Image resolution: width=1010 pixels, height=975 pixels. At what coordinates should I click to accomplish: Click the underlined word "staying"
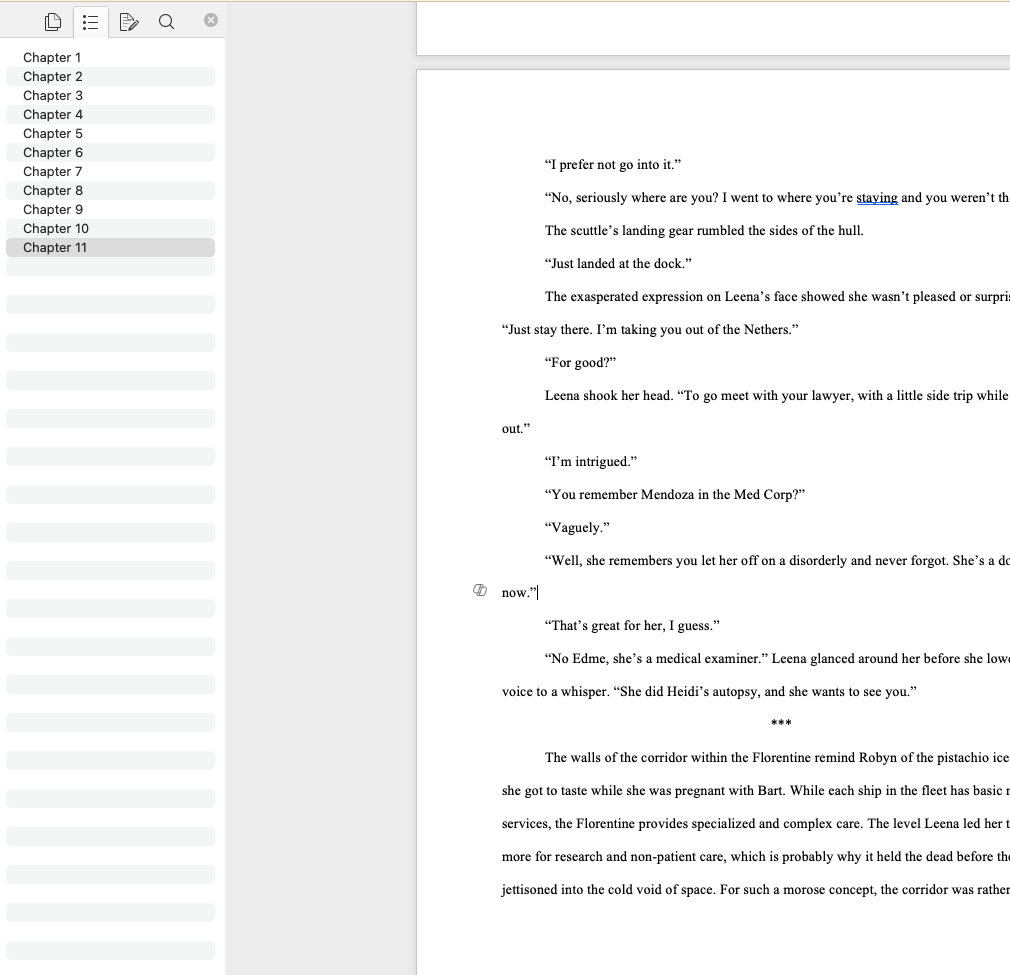pos(877,198)
